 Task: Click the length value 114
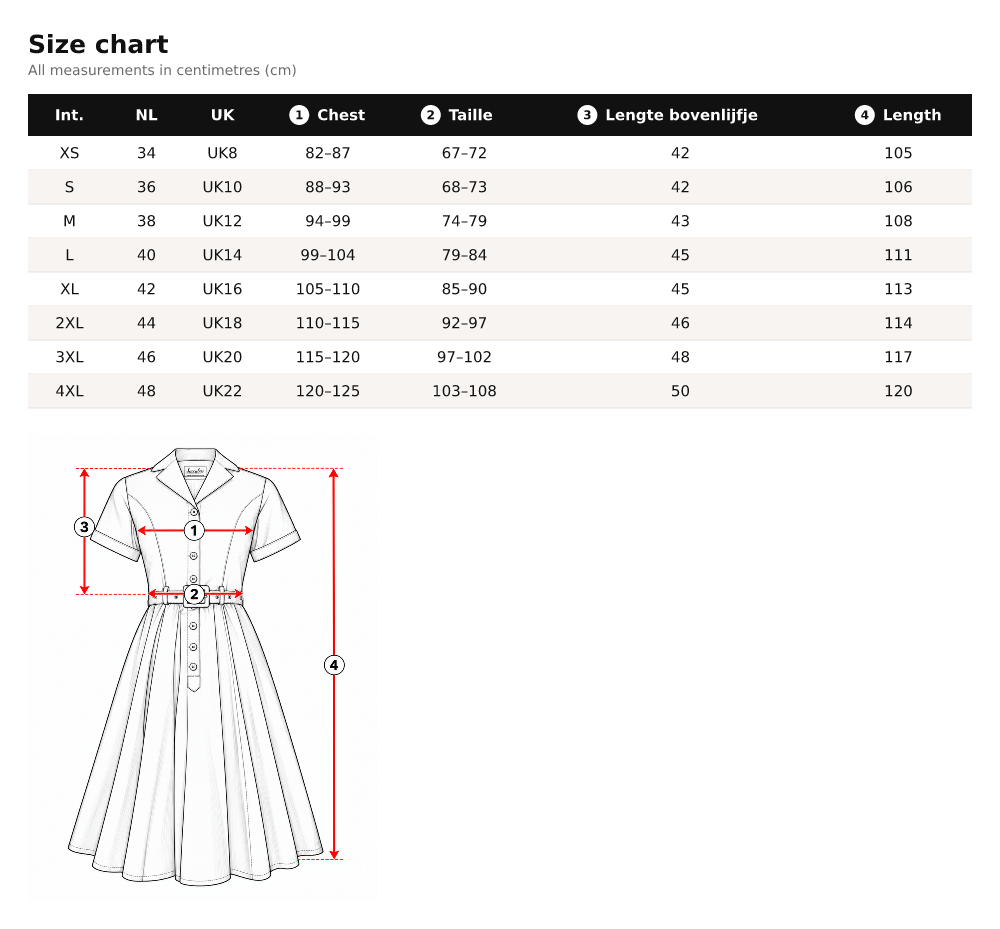(898, 323)
